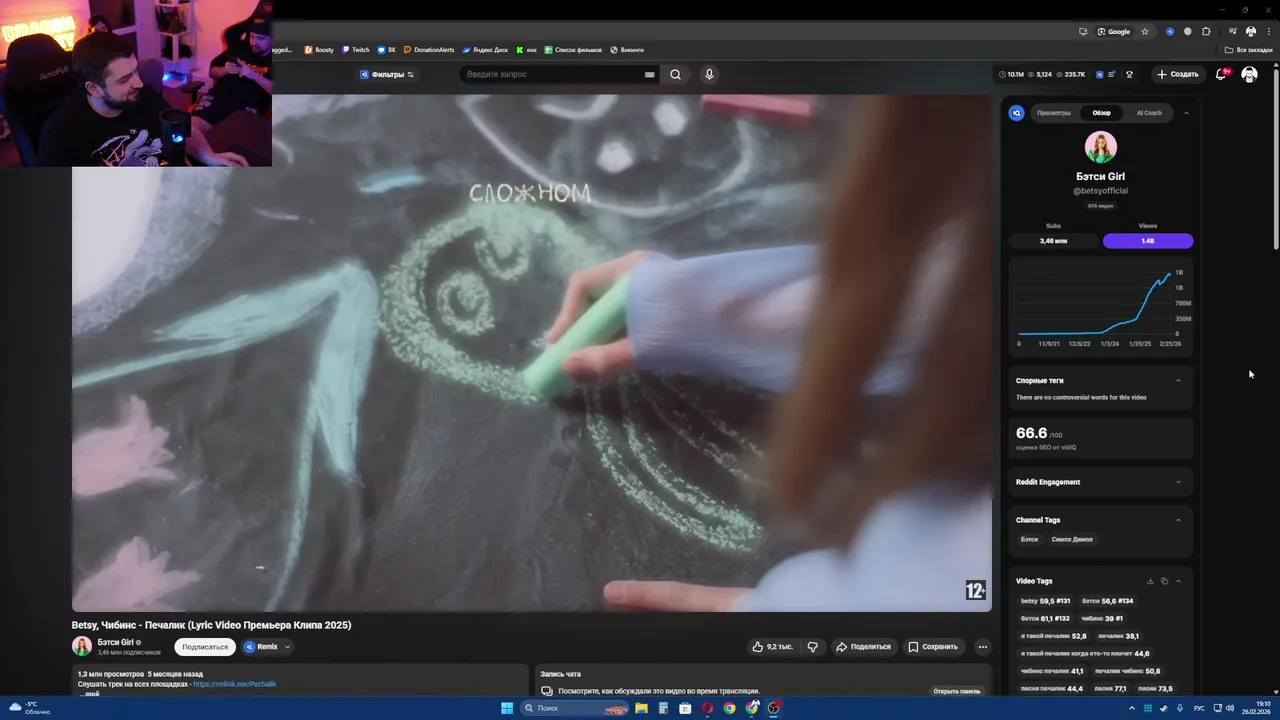Open Boosty bookmark
The image size is (1280, 720).
[319, 49]
